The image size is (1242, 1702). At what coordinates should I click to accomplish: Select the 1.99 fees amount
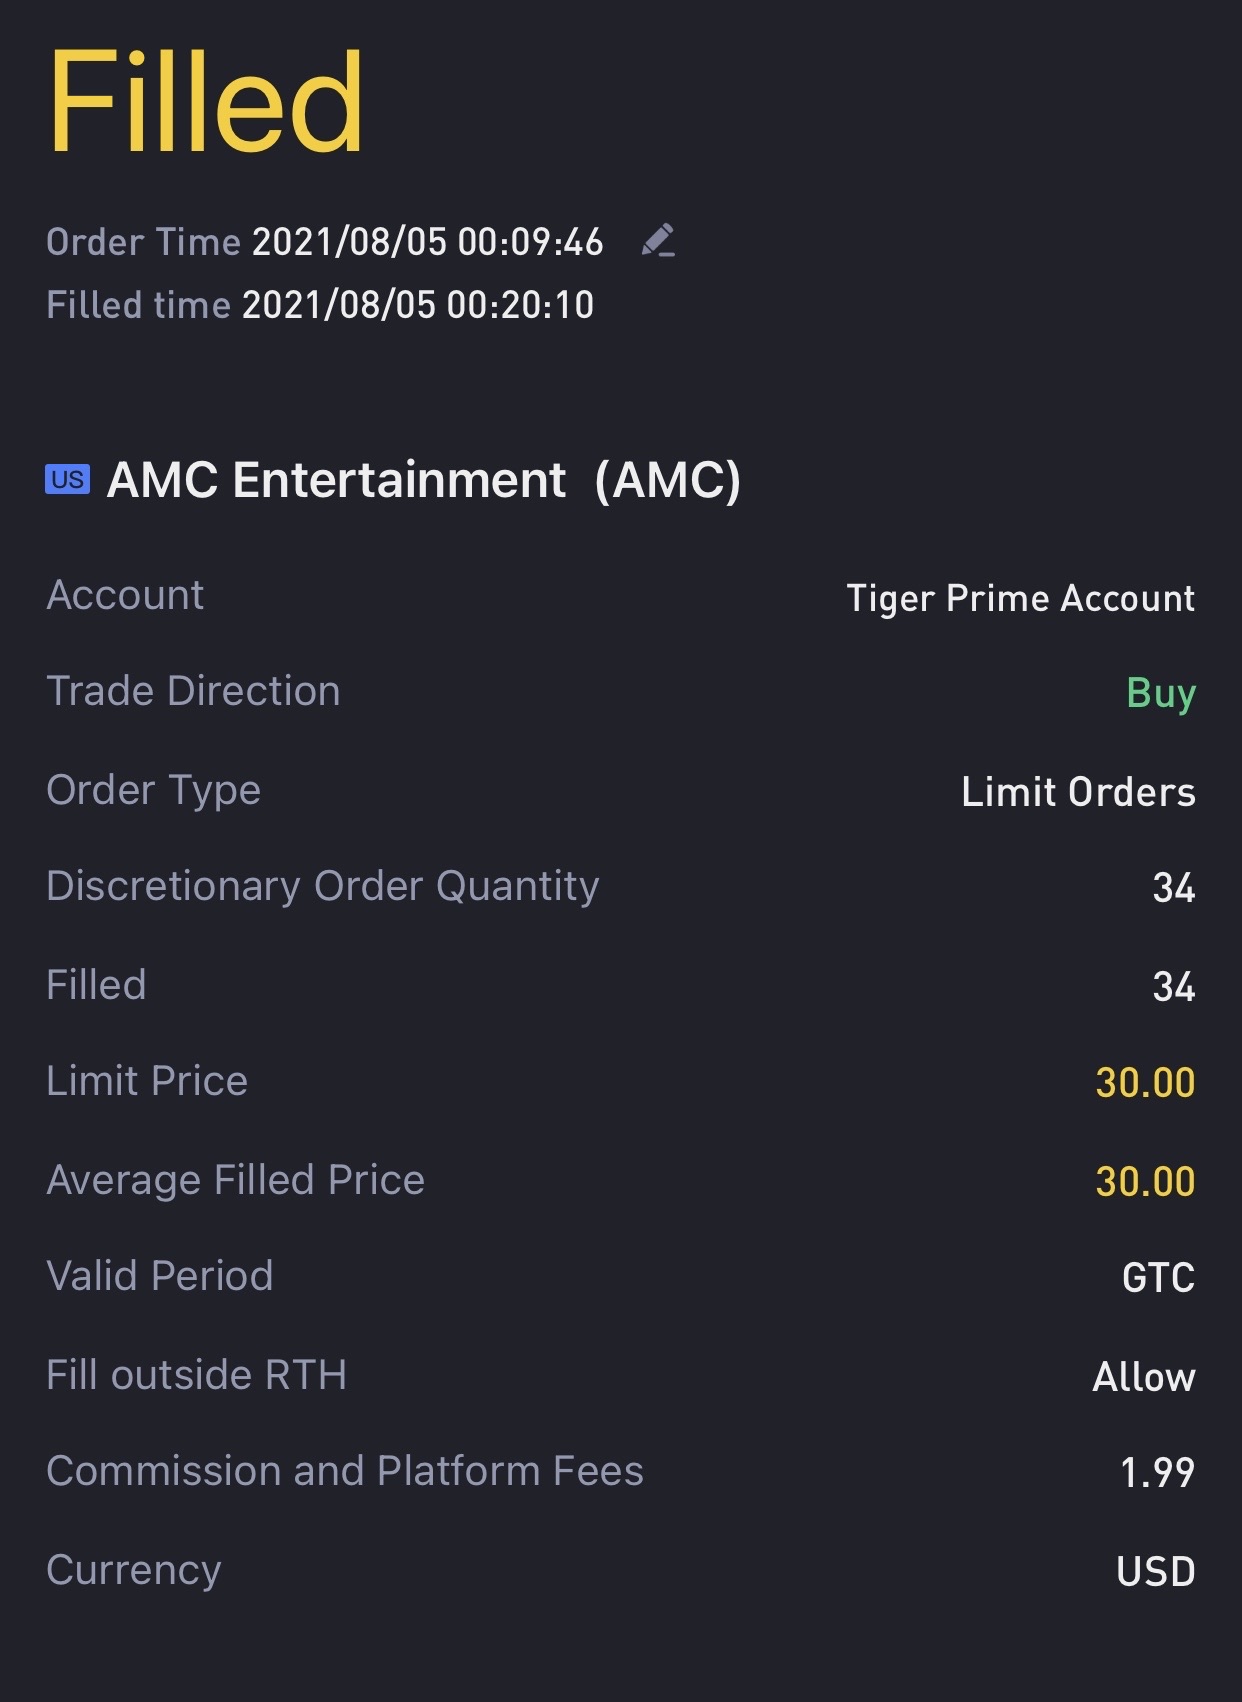(x=1158, y=1473)
